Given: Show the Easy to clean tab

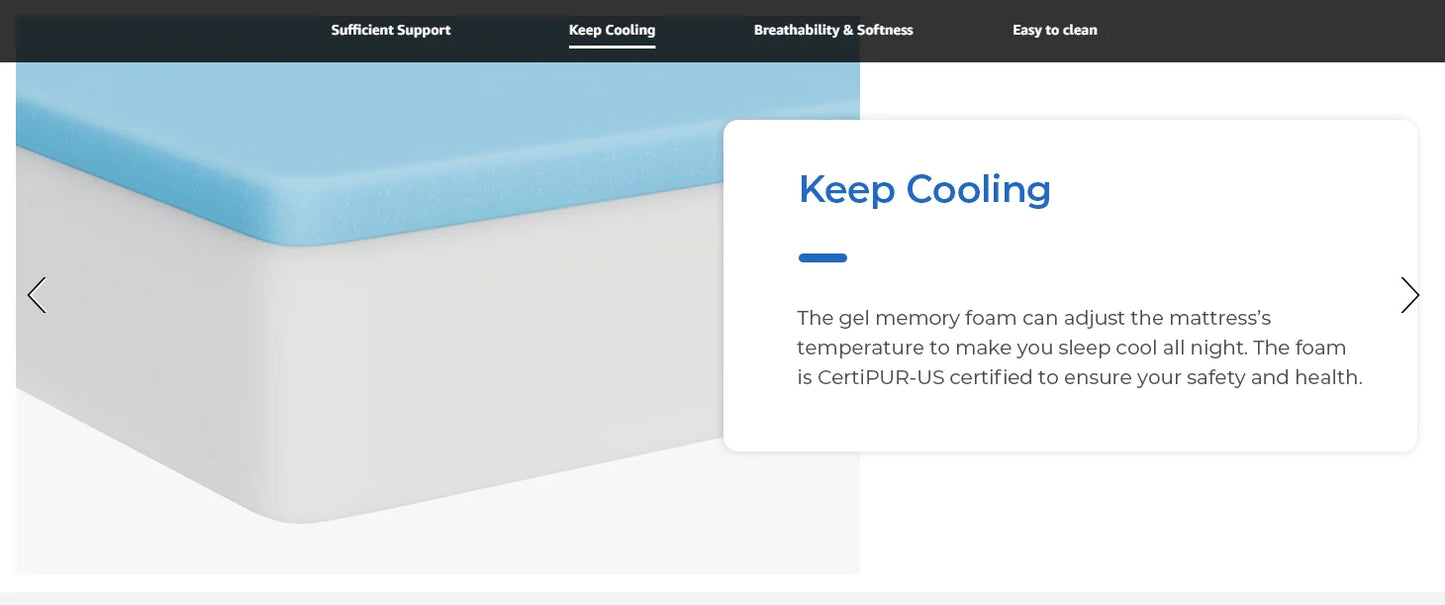Looking at the screenshot, I should point(1054,30).
